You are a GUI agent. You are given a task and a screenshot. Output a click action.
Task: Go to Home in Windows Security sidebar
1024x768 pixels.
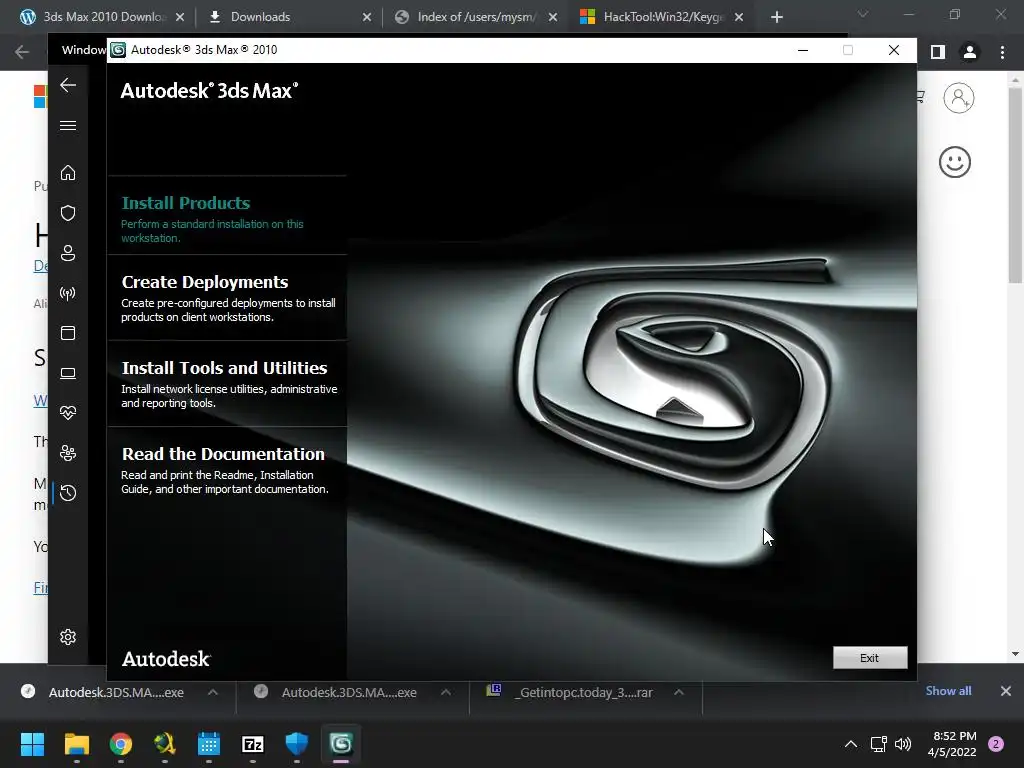[x=68, y=173]
